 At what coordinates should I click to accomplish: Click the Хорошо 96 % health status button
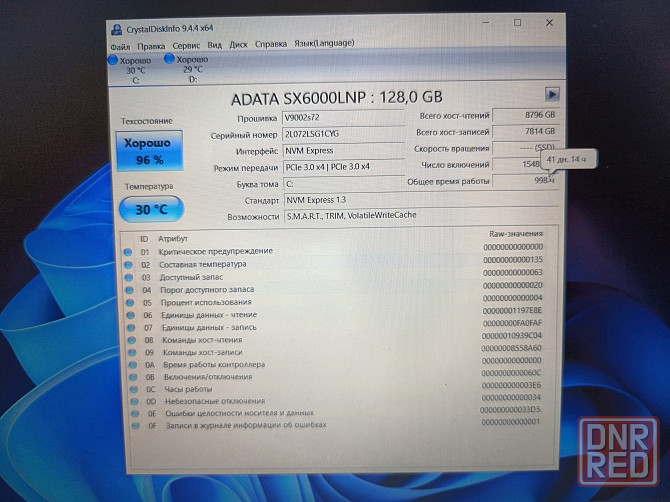pos(150,151)
